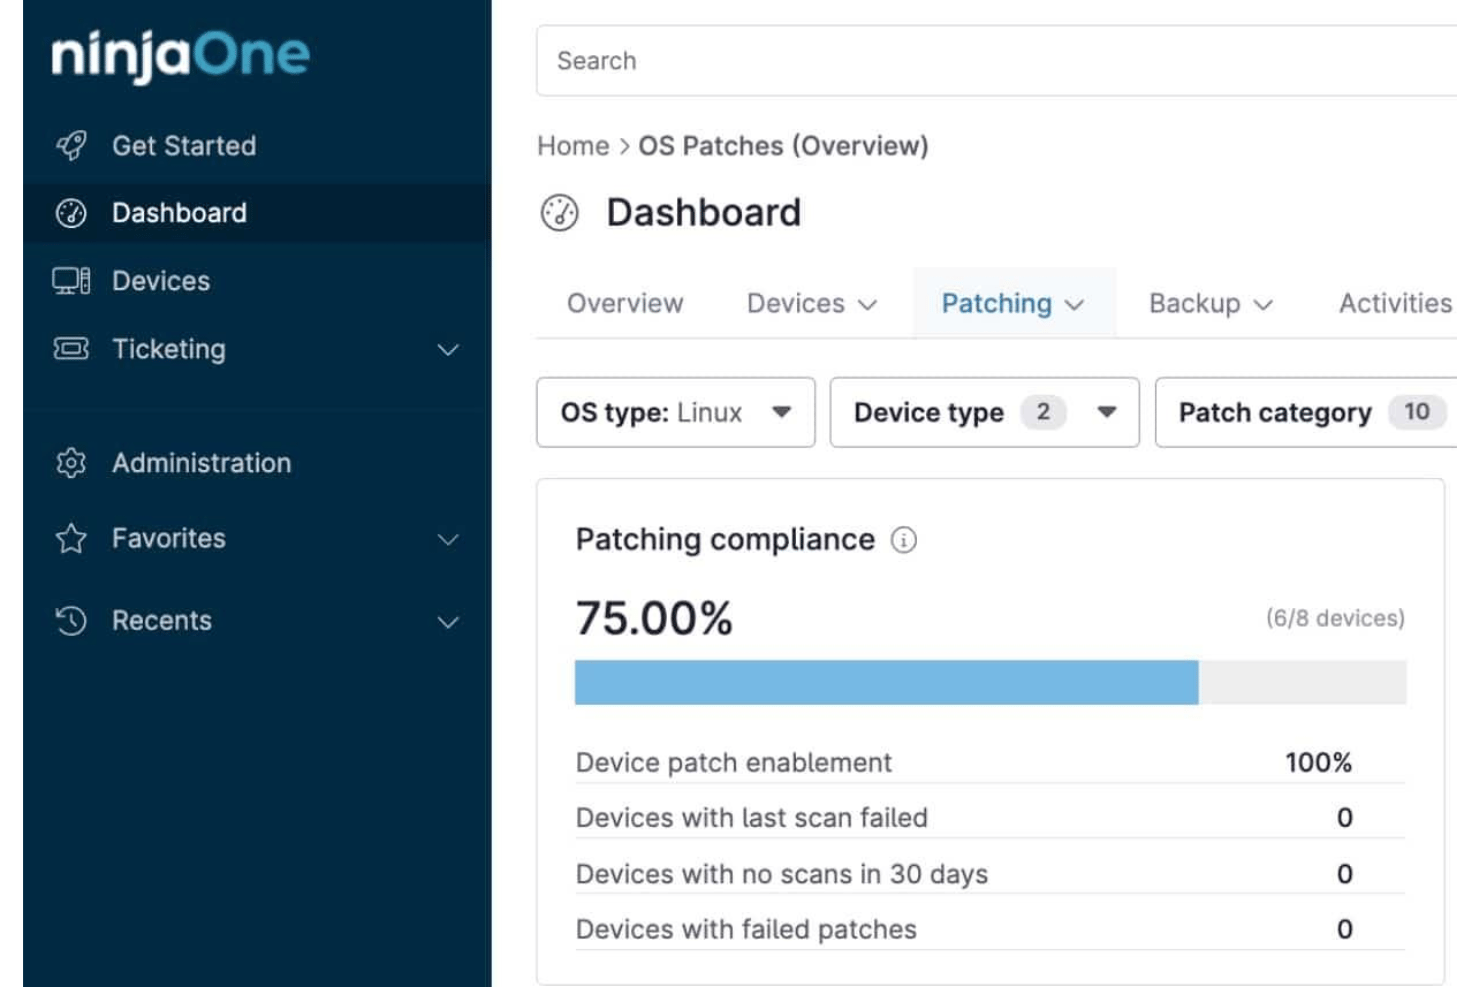Open the Patch category filter dropdown
This screenshot has height=987, width=1480.
pyautogui.click(x=1306, y=412)
